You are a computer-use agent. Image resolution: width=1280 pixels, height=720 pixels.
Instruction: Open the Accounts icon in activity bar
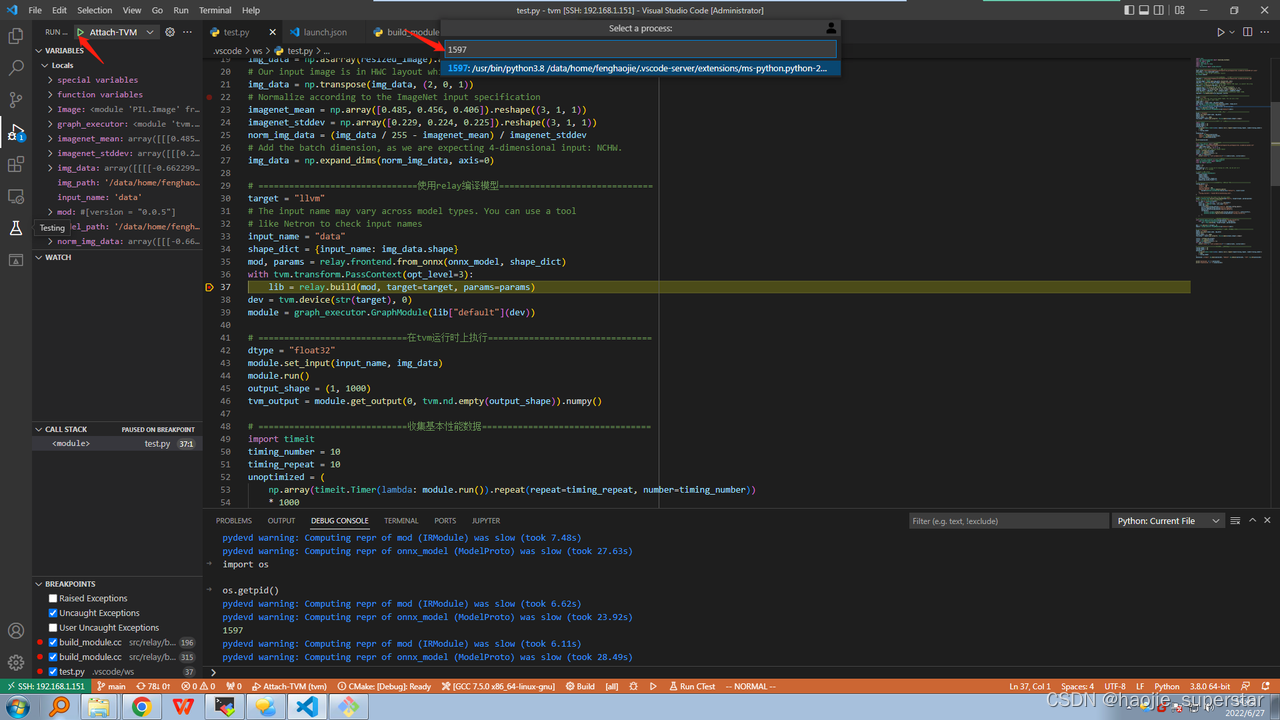pos(16,631)
